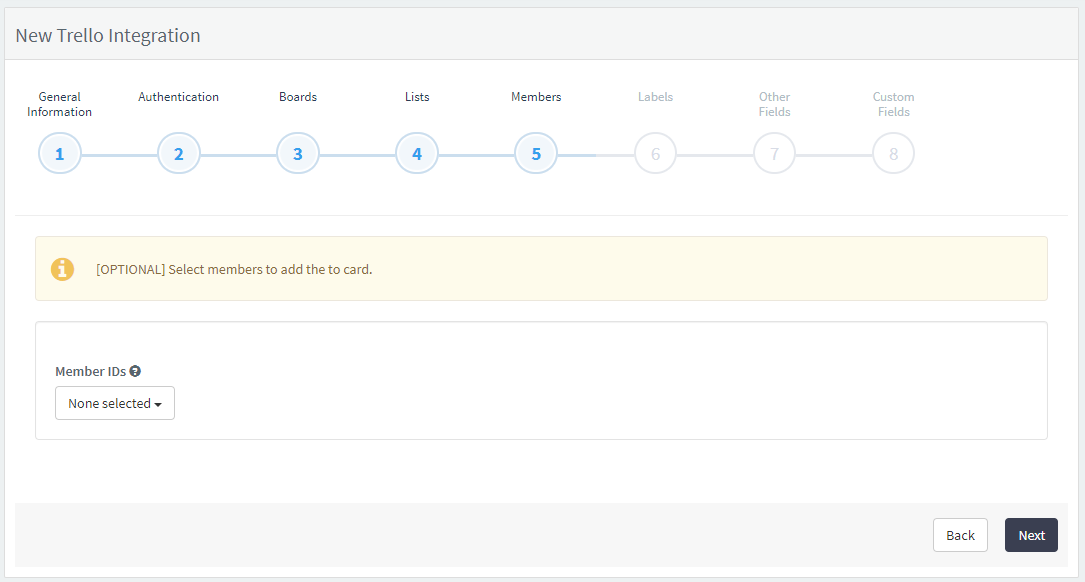Click the Custom Fields step label

(893, 104)
